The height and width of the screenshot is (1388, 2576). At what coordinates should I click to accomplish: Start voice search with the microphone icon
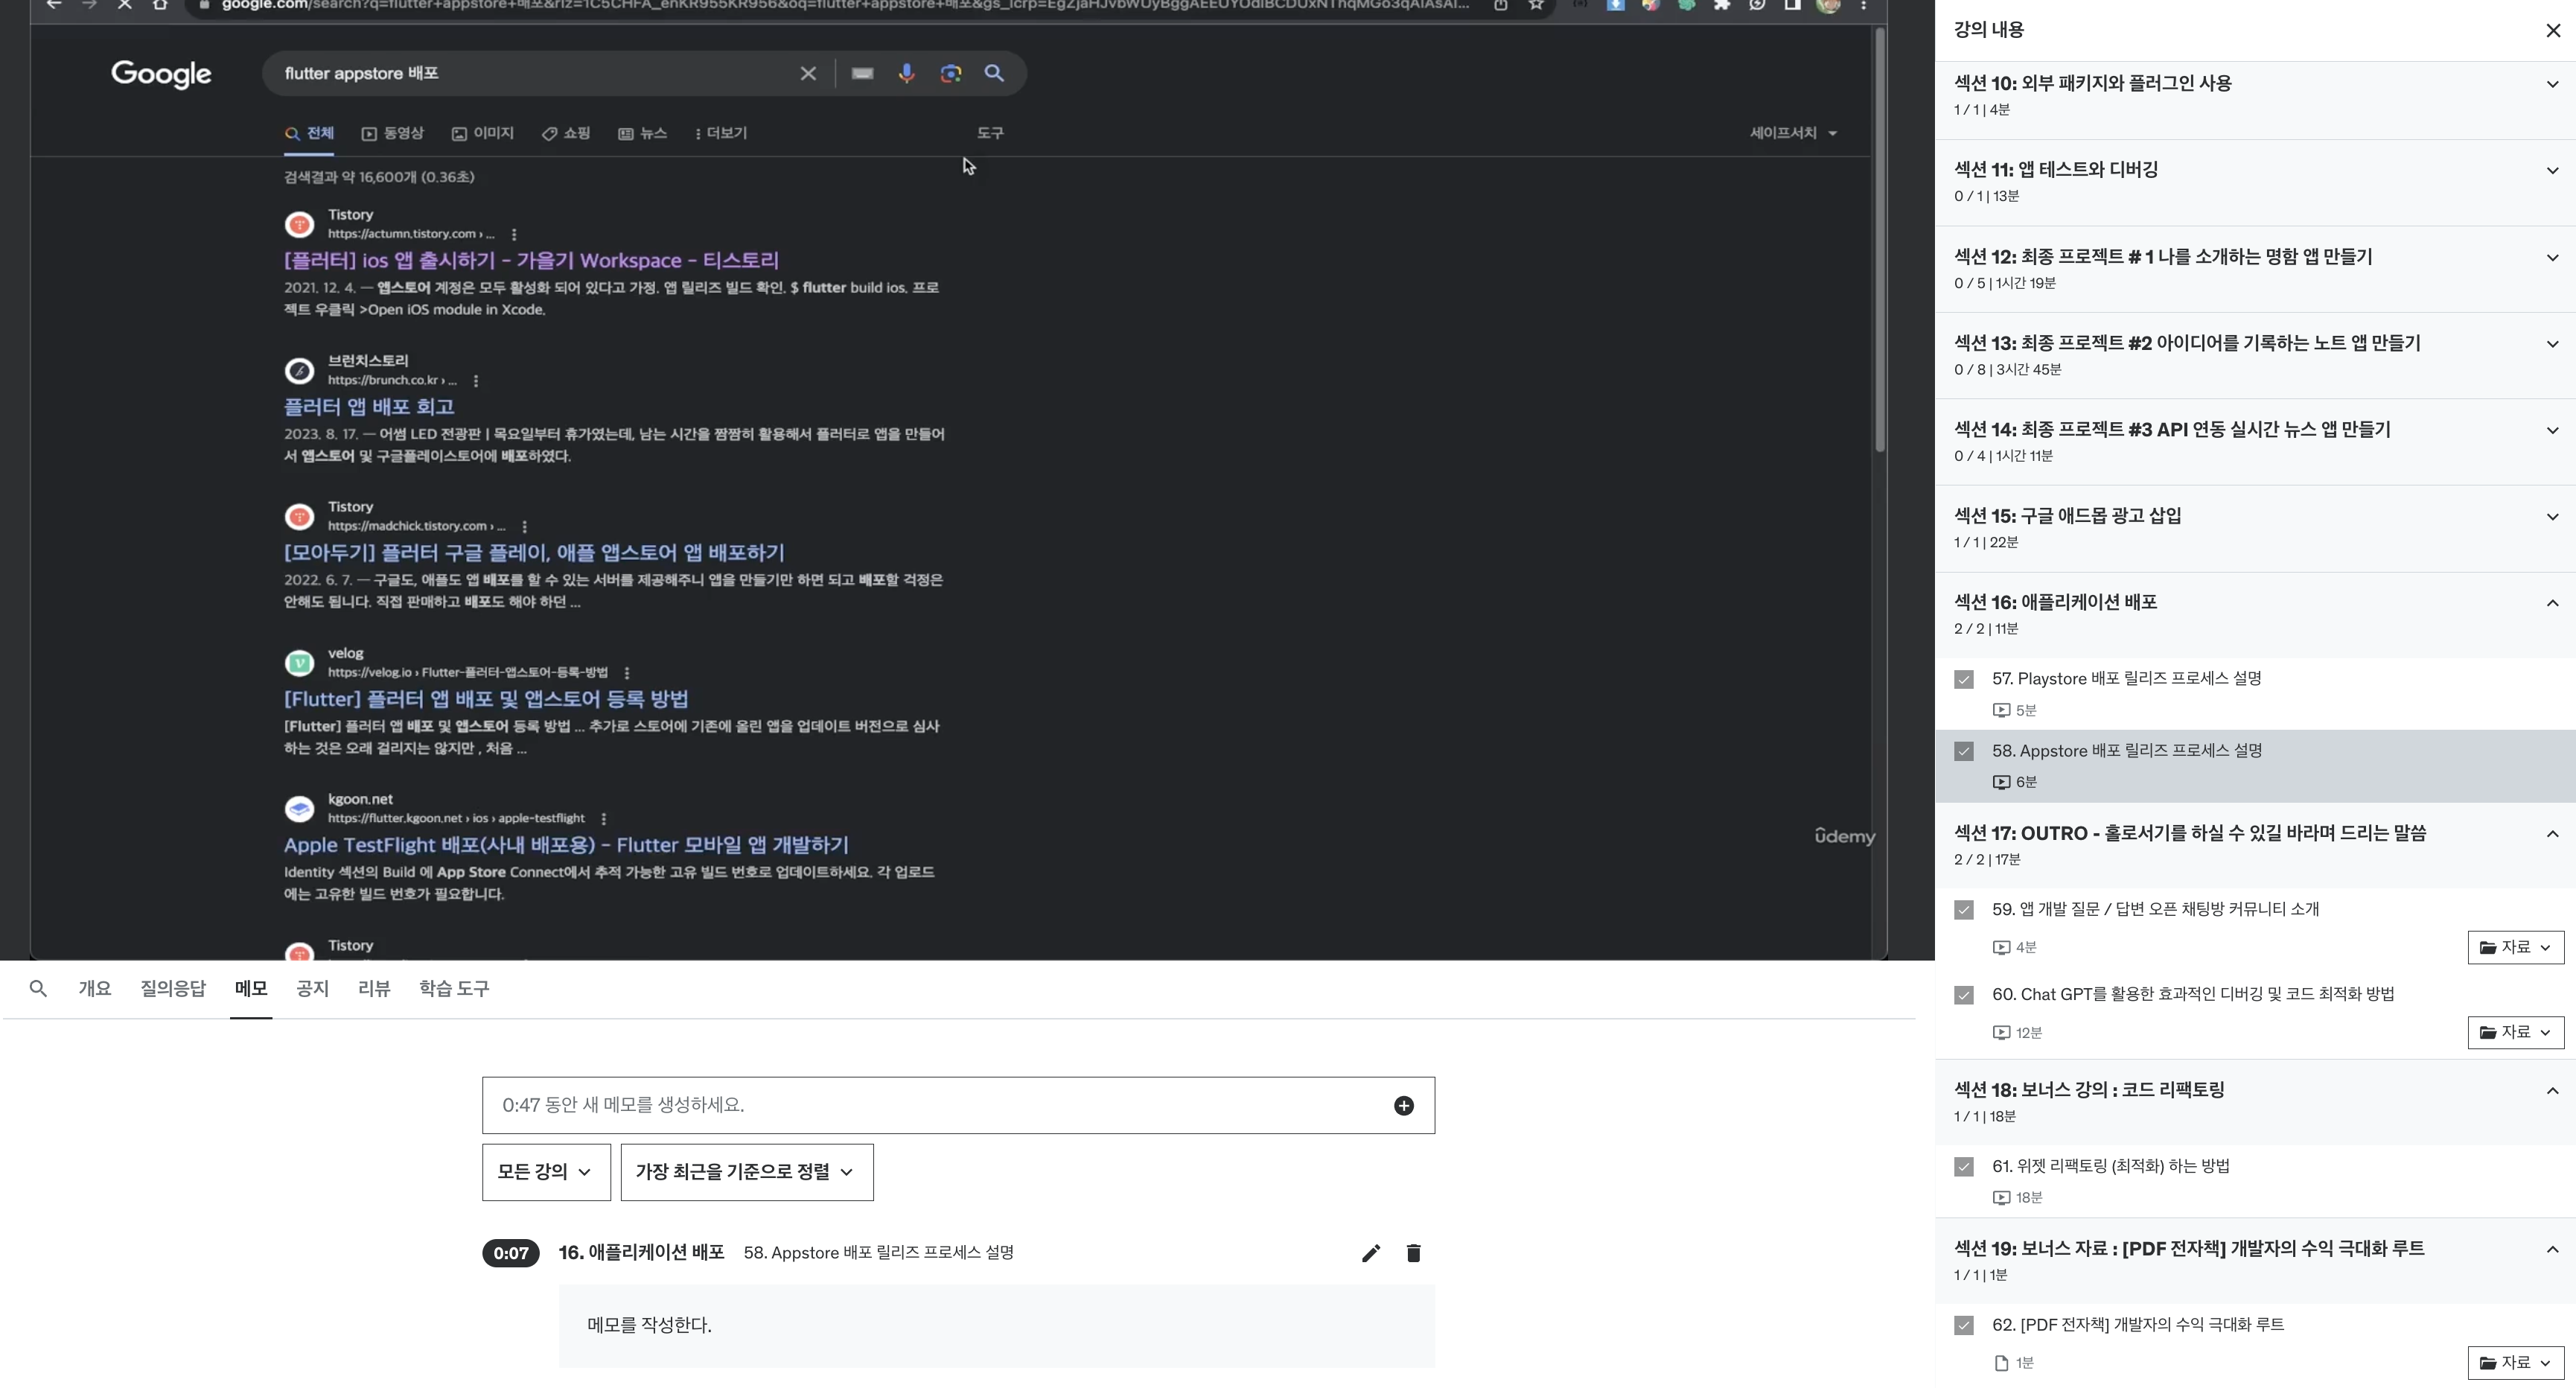coord(906,73)
